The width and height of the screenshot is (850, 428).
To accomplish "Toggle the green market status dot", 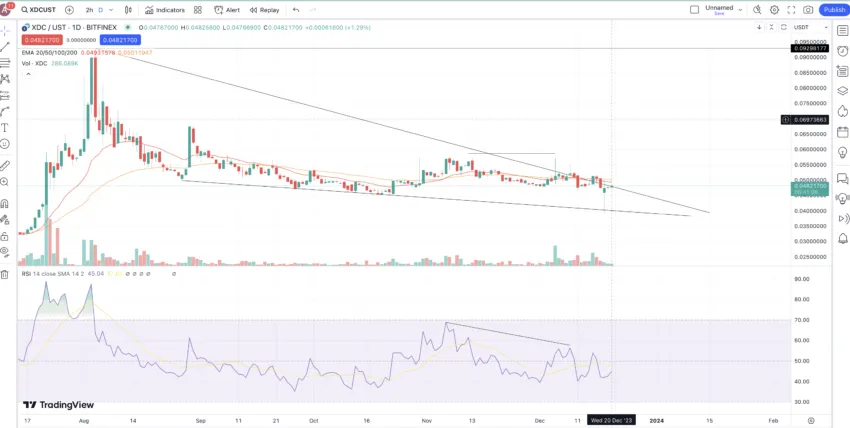I will click(x=127, y=27).
